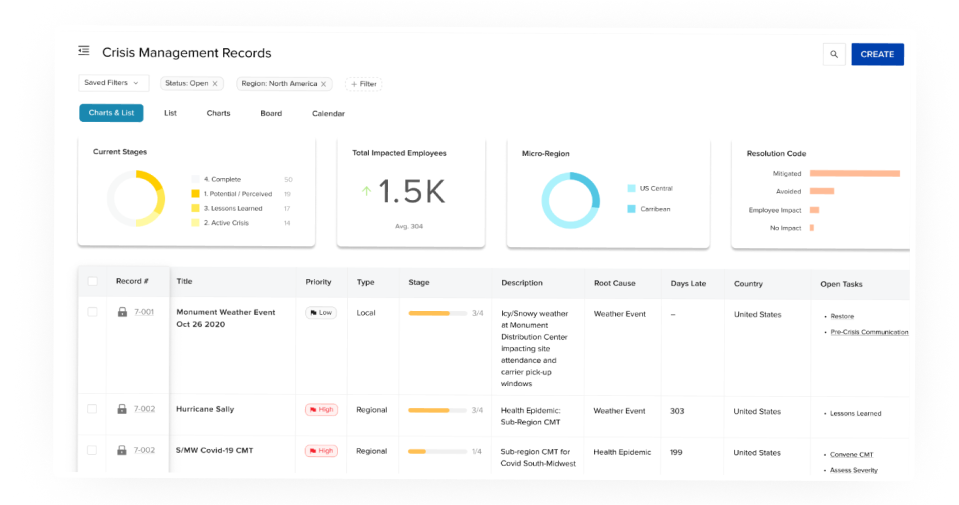The image size is (959, 505).
Task: Remove the Status: Open filter
Action: pyautogui.click(x=215, y=84)
